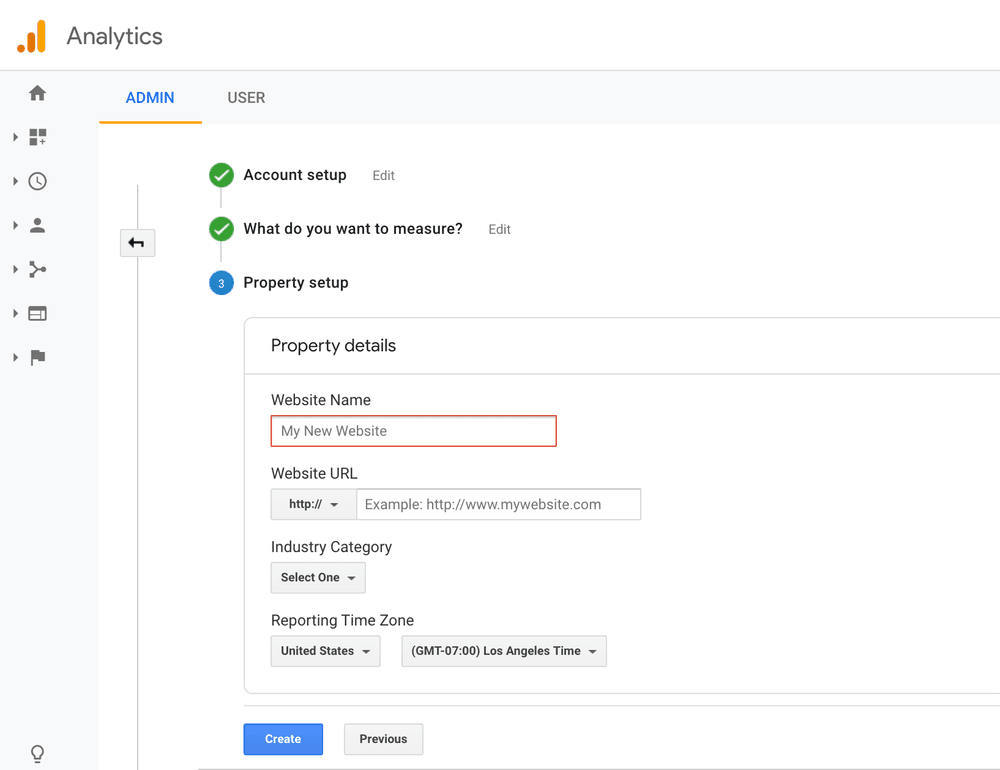1000x770 pixels.
Task: Change the United States time zone dropdown
Action: (325, 651)
